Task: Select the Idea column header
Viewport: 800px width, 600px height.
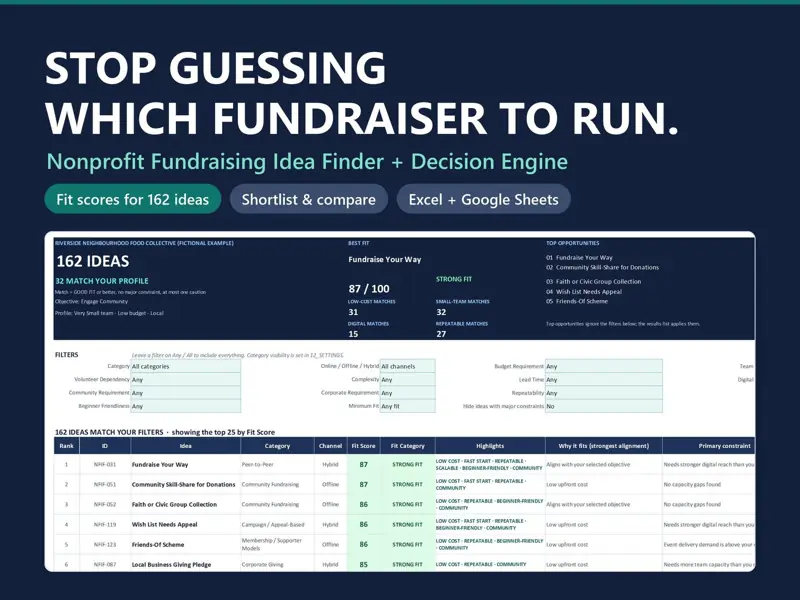Action: [x=186, y=445]
